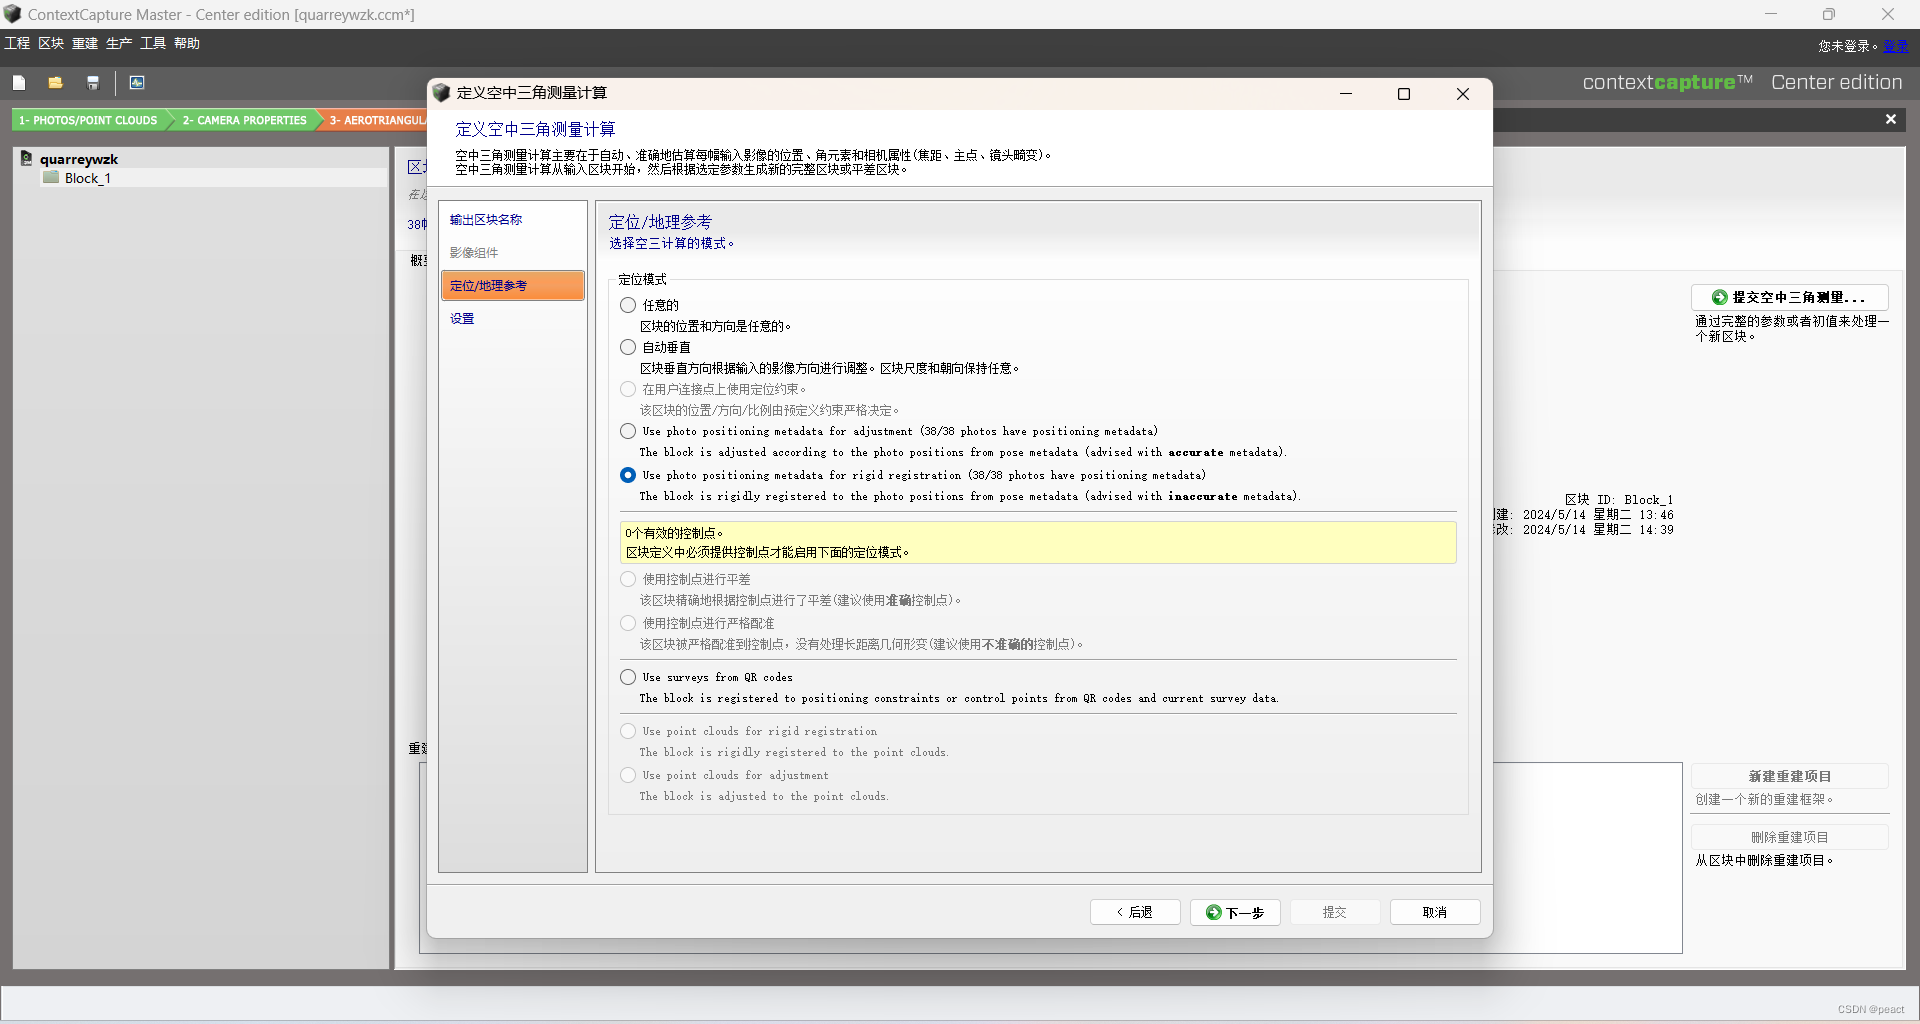Open an existing project with the folder icon

tap(55, 83)
